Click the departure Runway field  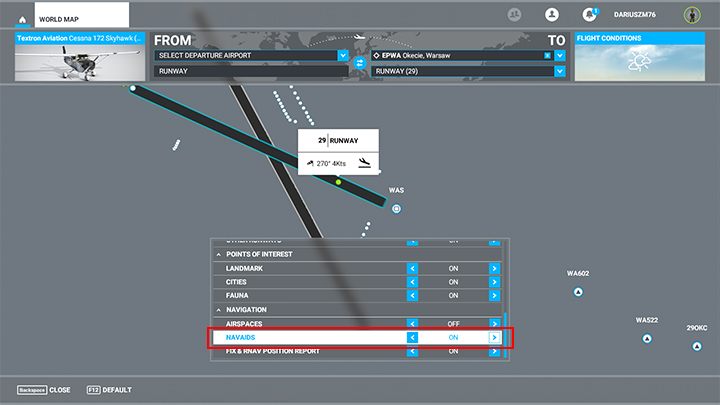click(x=251, y=71)
